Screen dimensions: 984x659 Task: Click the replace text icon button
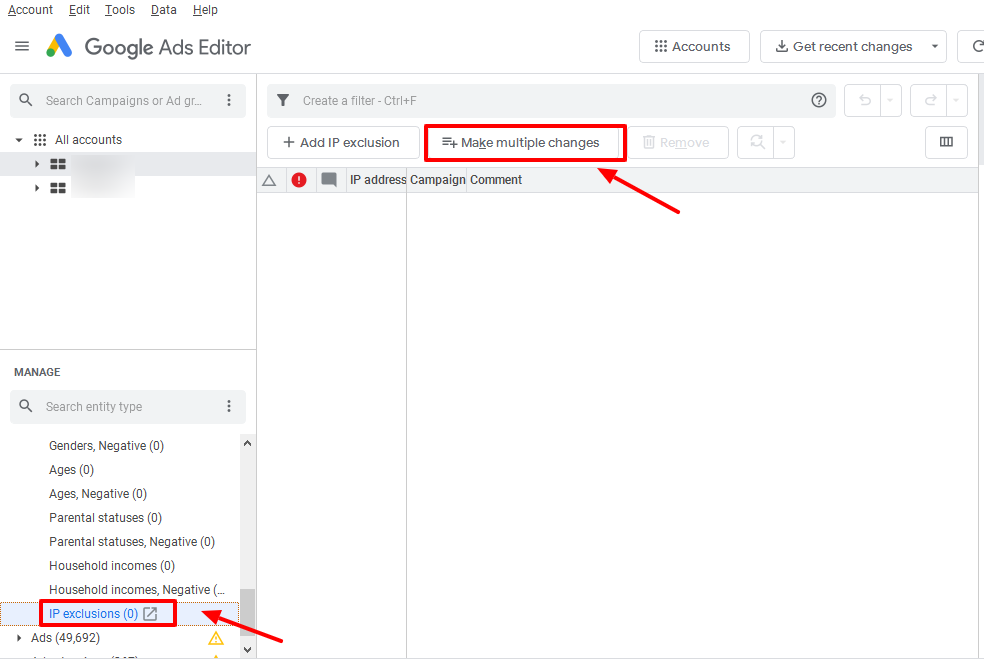pyautogui.click(x=757, y=142)
